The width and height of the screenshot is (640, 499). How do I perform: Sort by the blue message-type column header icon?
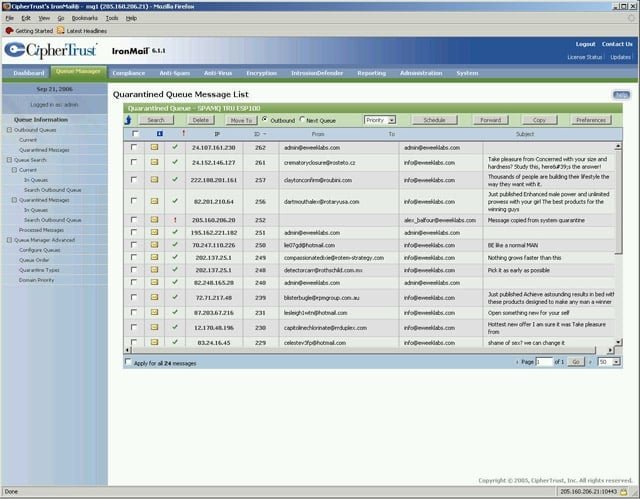pyautogui.click(x=160, y=134)
